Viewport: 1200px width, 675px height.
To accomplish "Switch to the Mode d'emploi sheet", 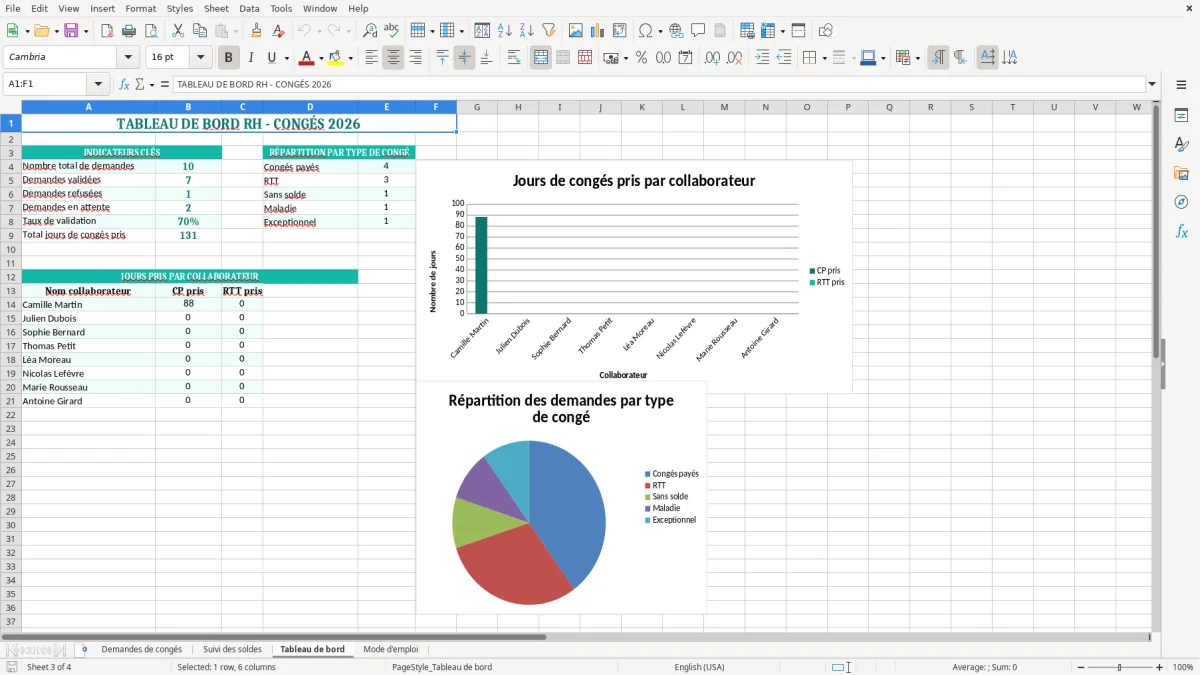I will (391, 649).
